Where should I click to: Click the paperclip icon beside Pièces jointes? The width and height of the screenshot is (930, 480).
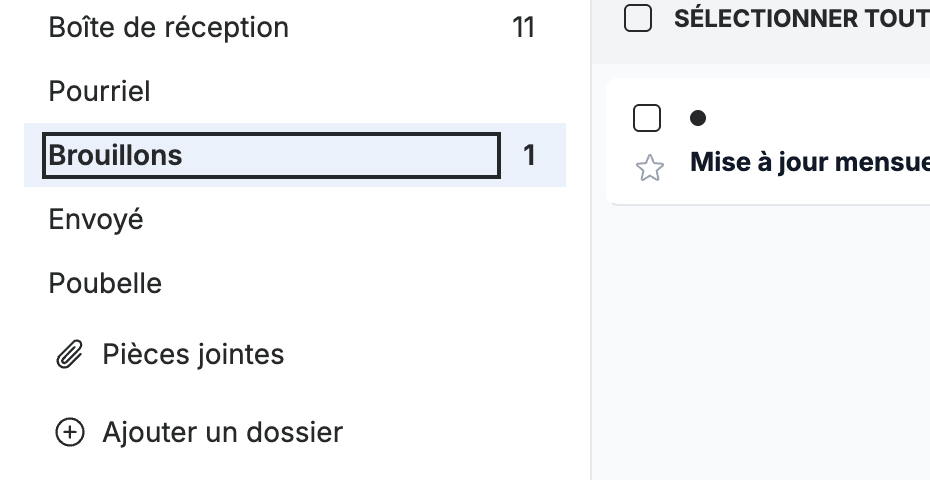pos(69,354)
